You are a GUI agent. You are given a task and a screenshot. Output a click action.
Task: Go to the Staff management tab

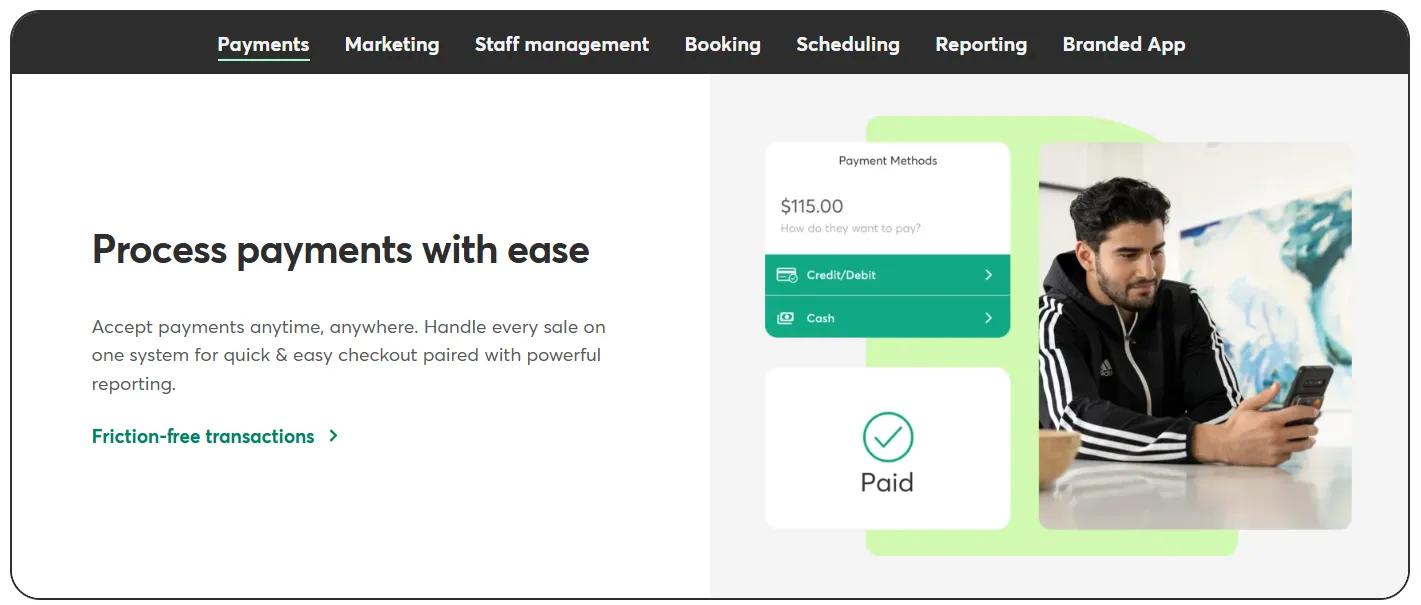561,44
